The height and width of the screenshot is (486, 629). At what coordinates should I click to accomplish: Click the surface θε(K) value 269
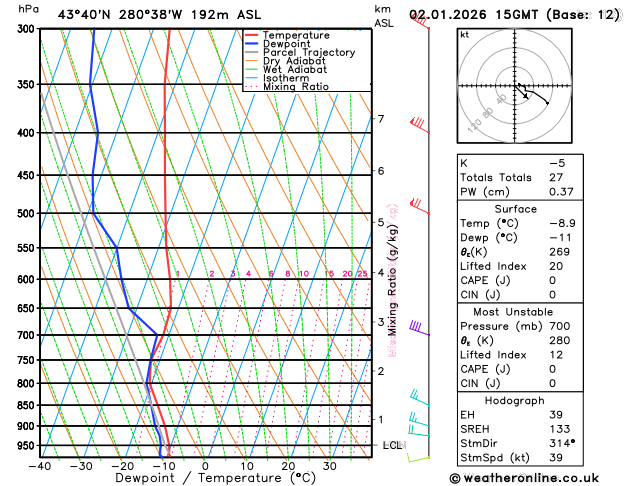tap(560, 252)
